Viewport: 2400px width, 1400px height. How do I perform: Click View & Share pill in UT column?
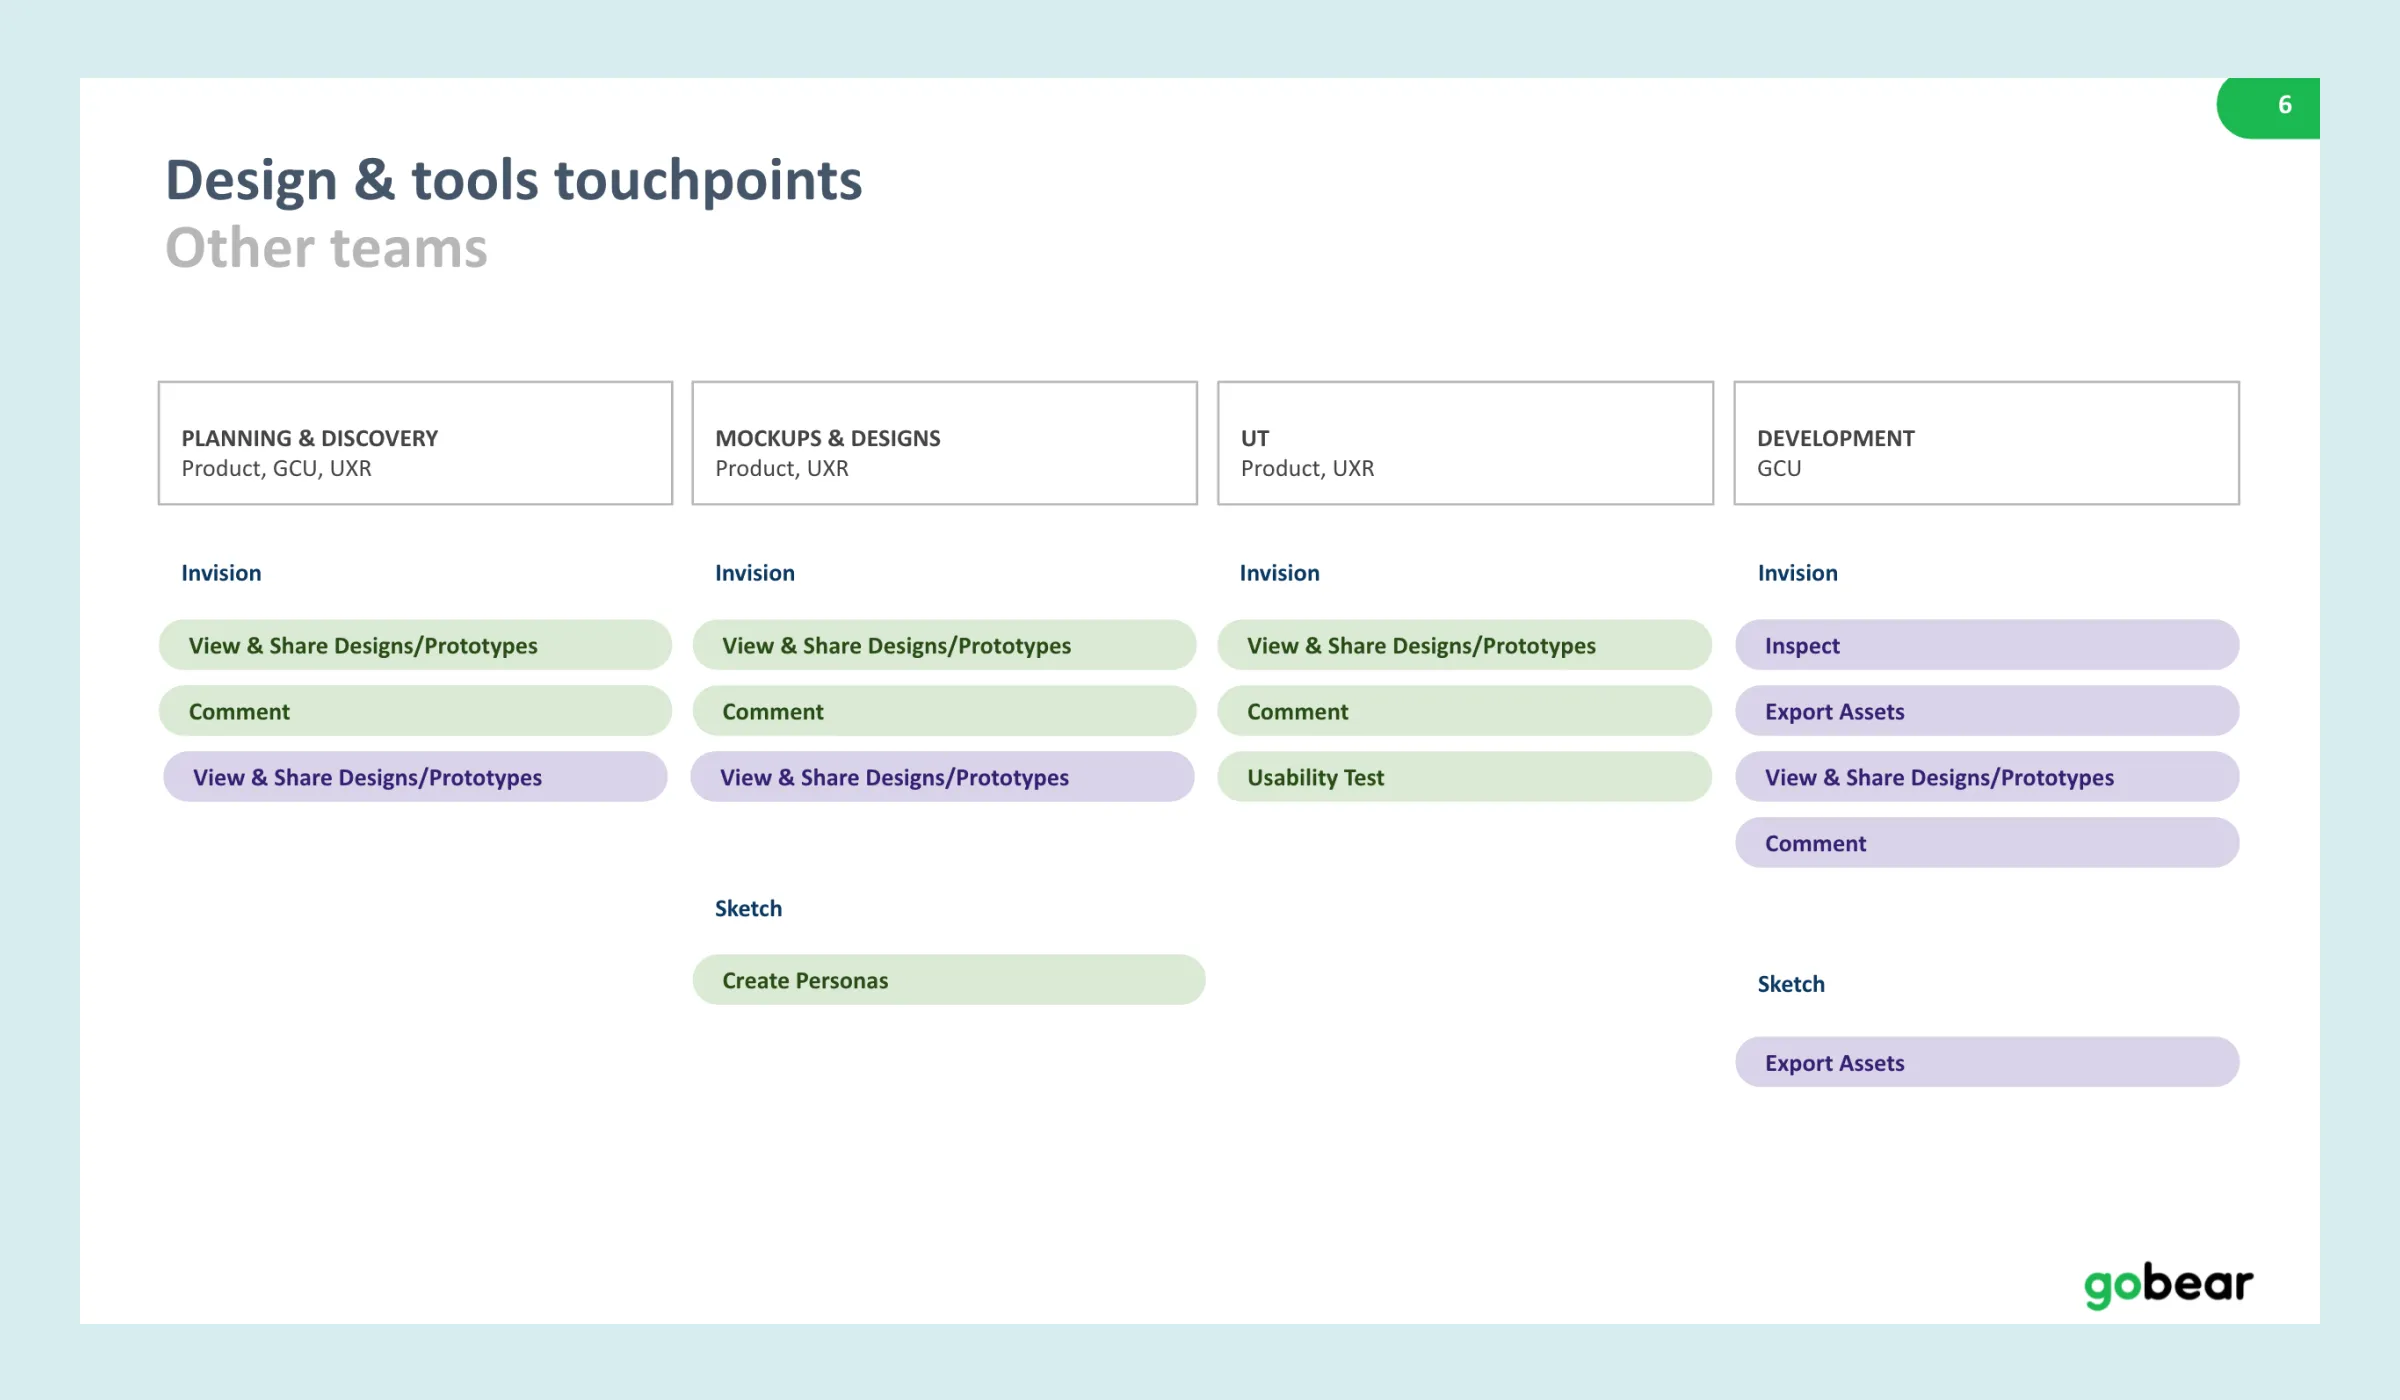point(1464,645)
